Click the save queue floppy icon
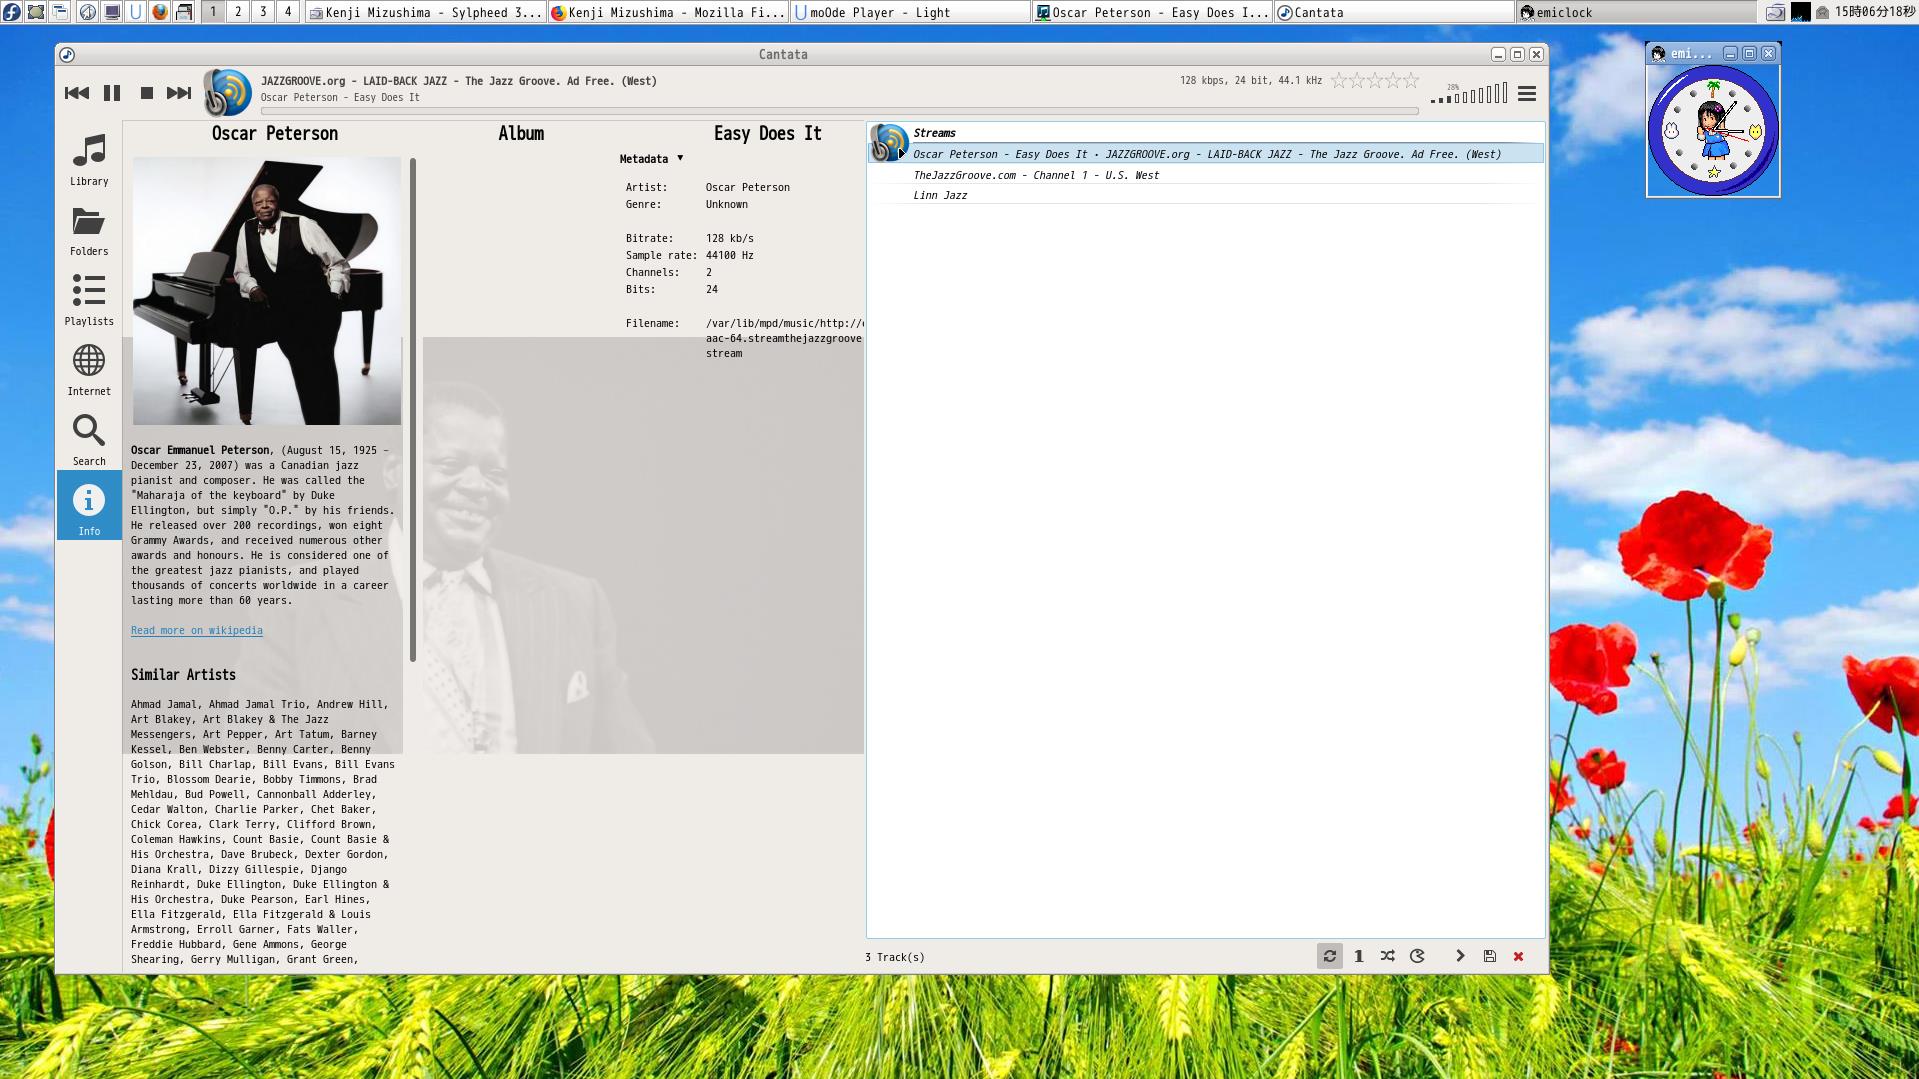This screenshot has height=1079, width=1919. coord(1489,956)
